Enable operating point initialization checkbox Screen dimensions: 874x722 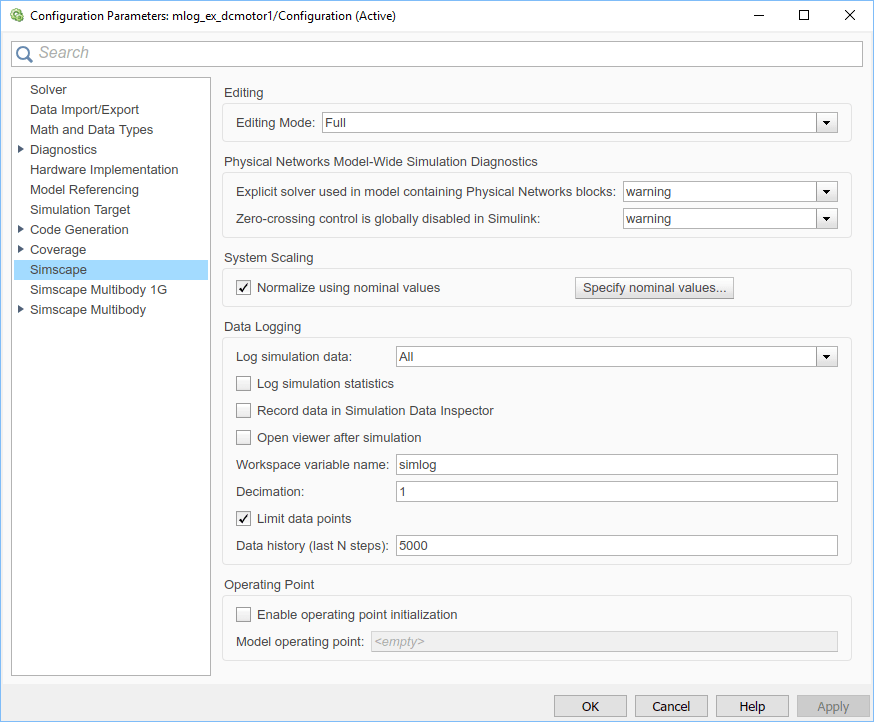click(x=243, y=615)
